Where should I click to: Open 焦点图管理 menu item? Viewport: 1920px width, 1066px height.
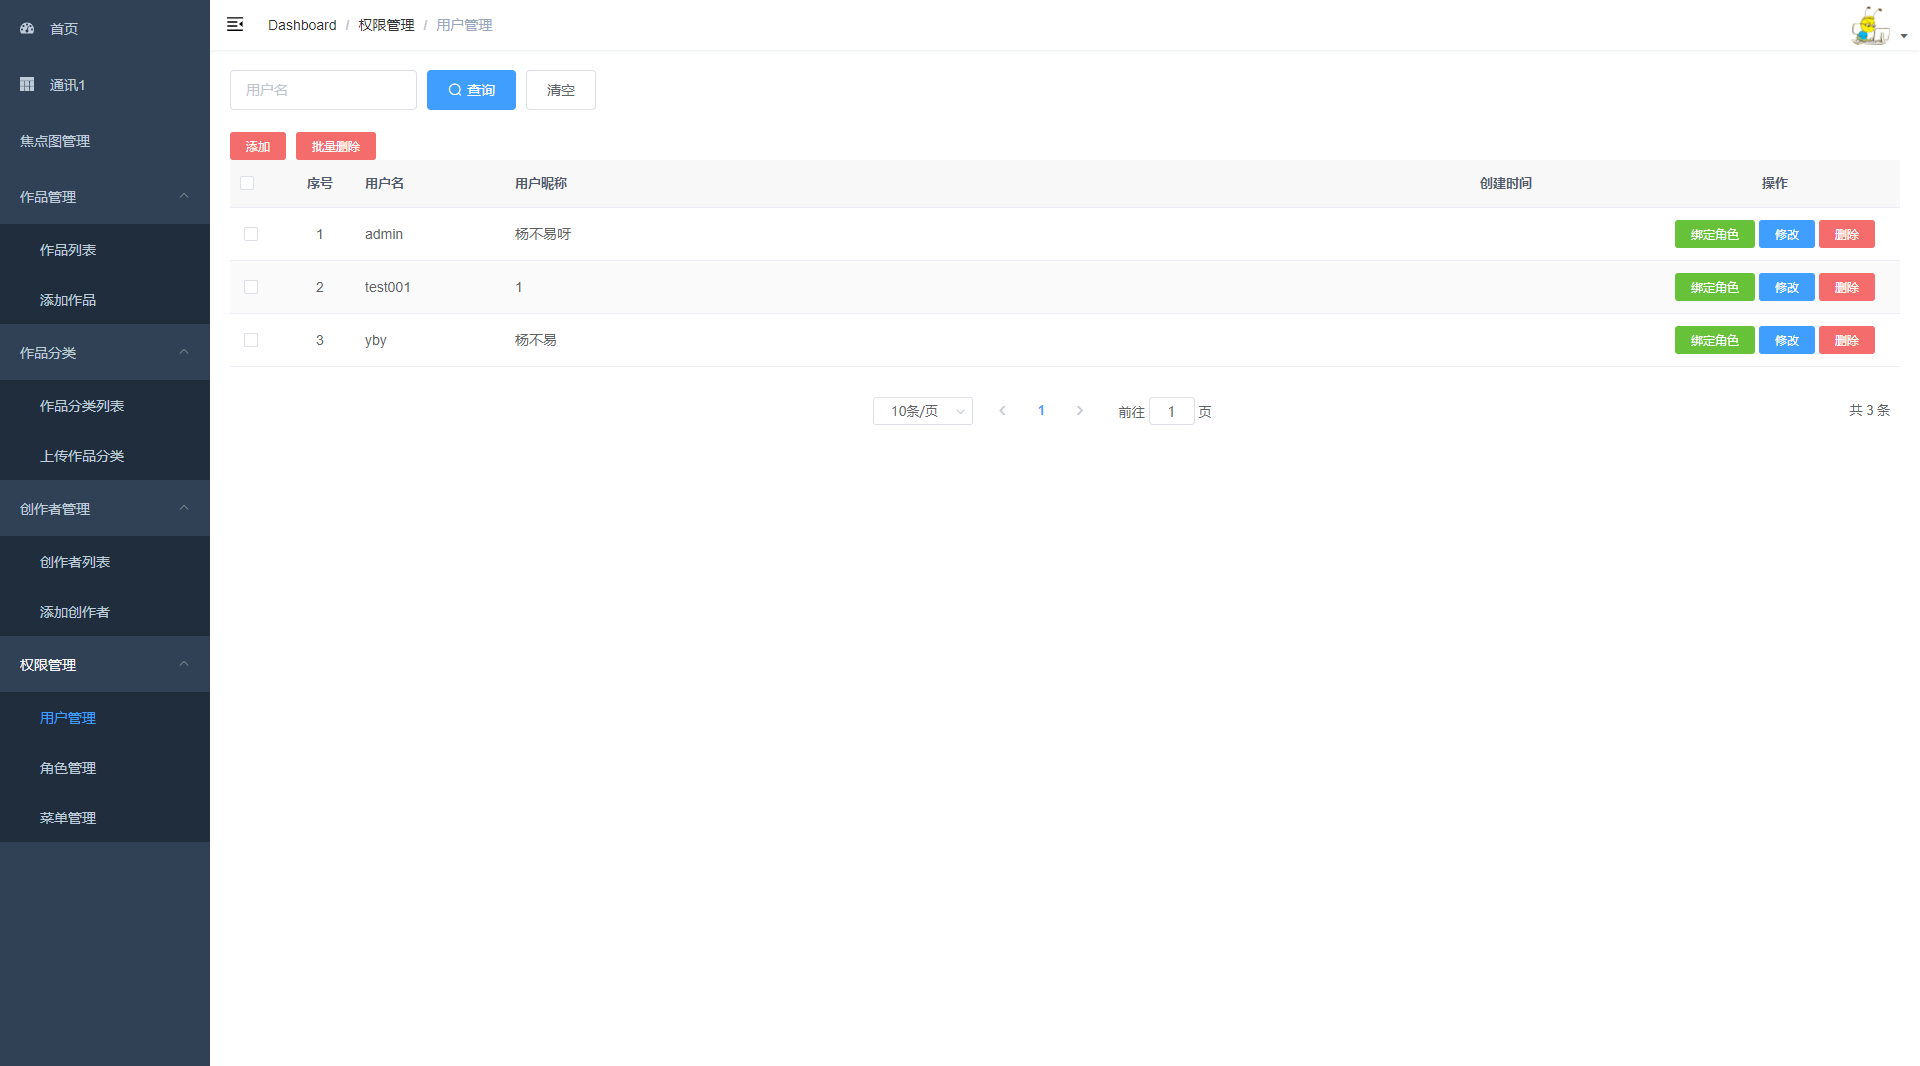105,140
